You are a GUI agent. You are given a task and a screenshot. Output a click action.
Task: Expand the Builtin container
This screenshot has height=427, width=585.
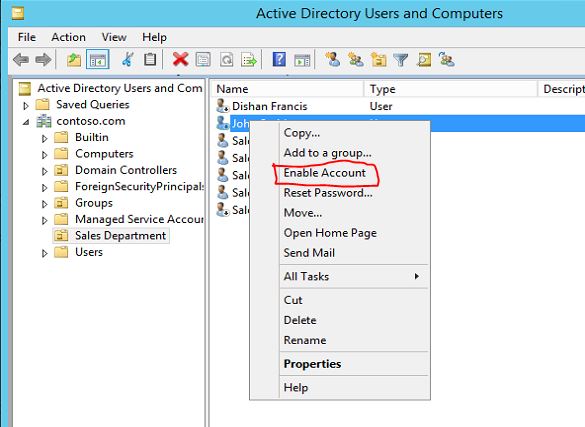44,139
